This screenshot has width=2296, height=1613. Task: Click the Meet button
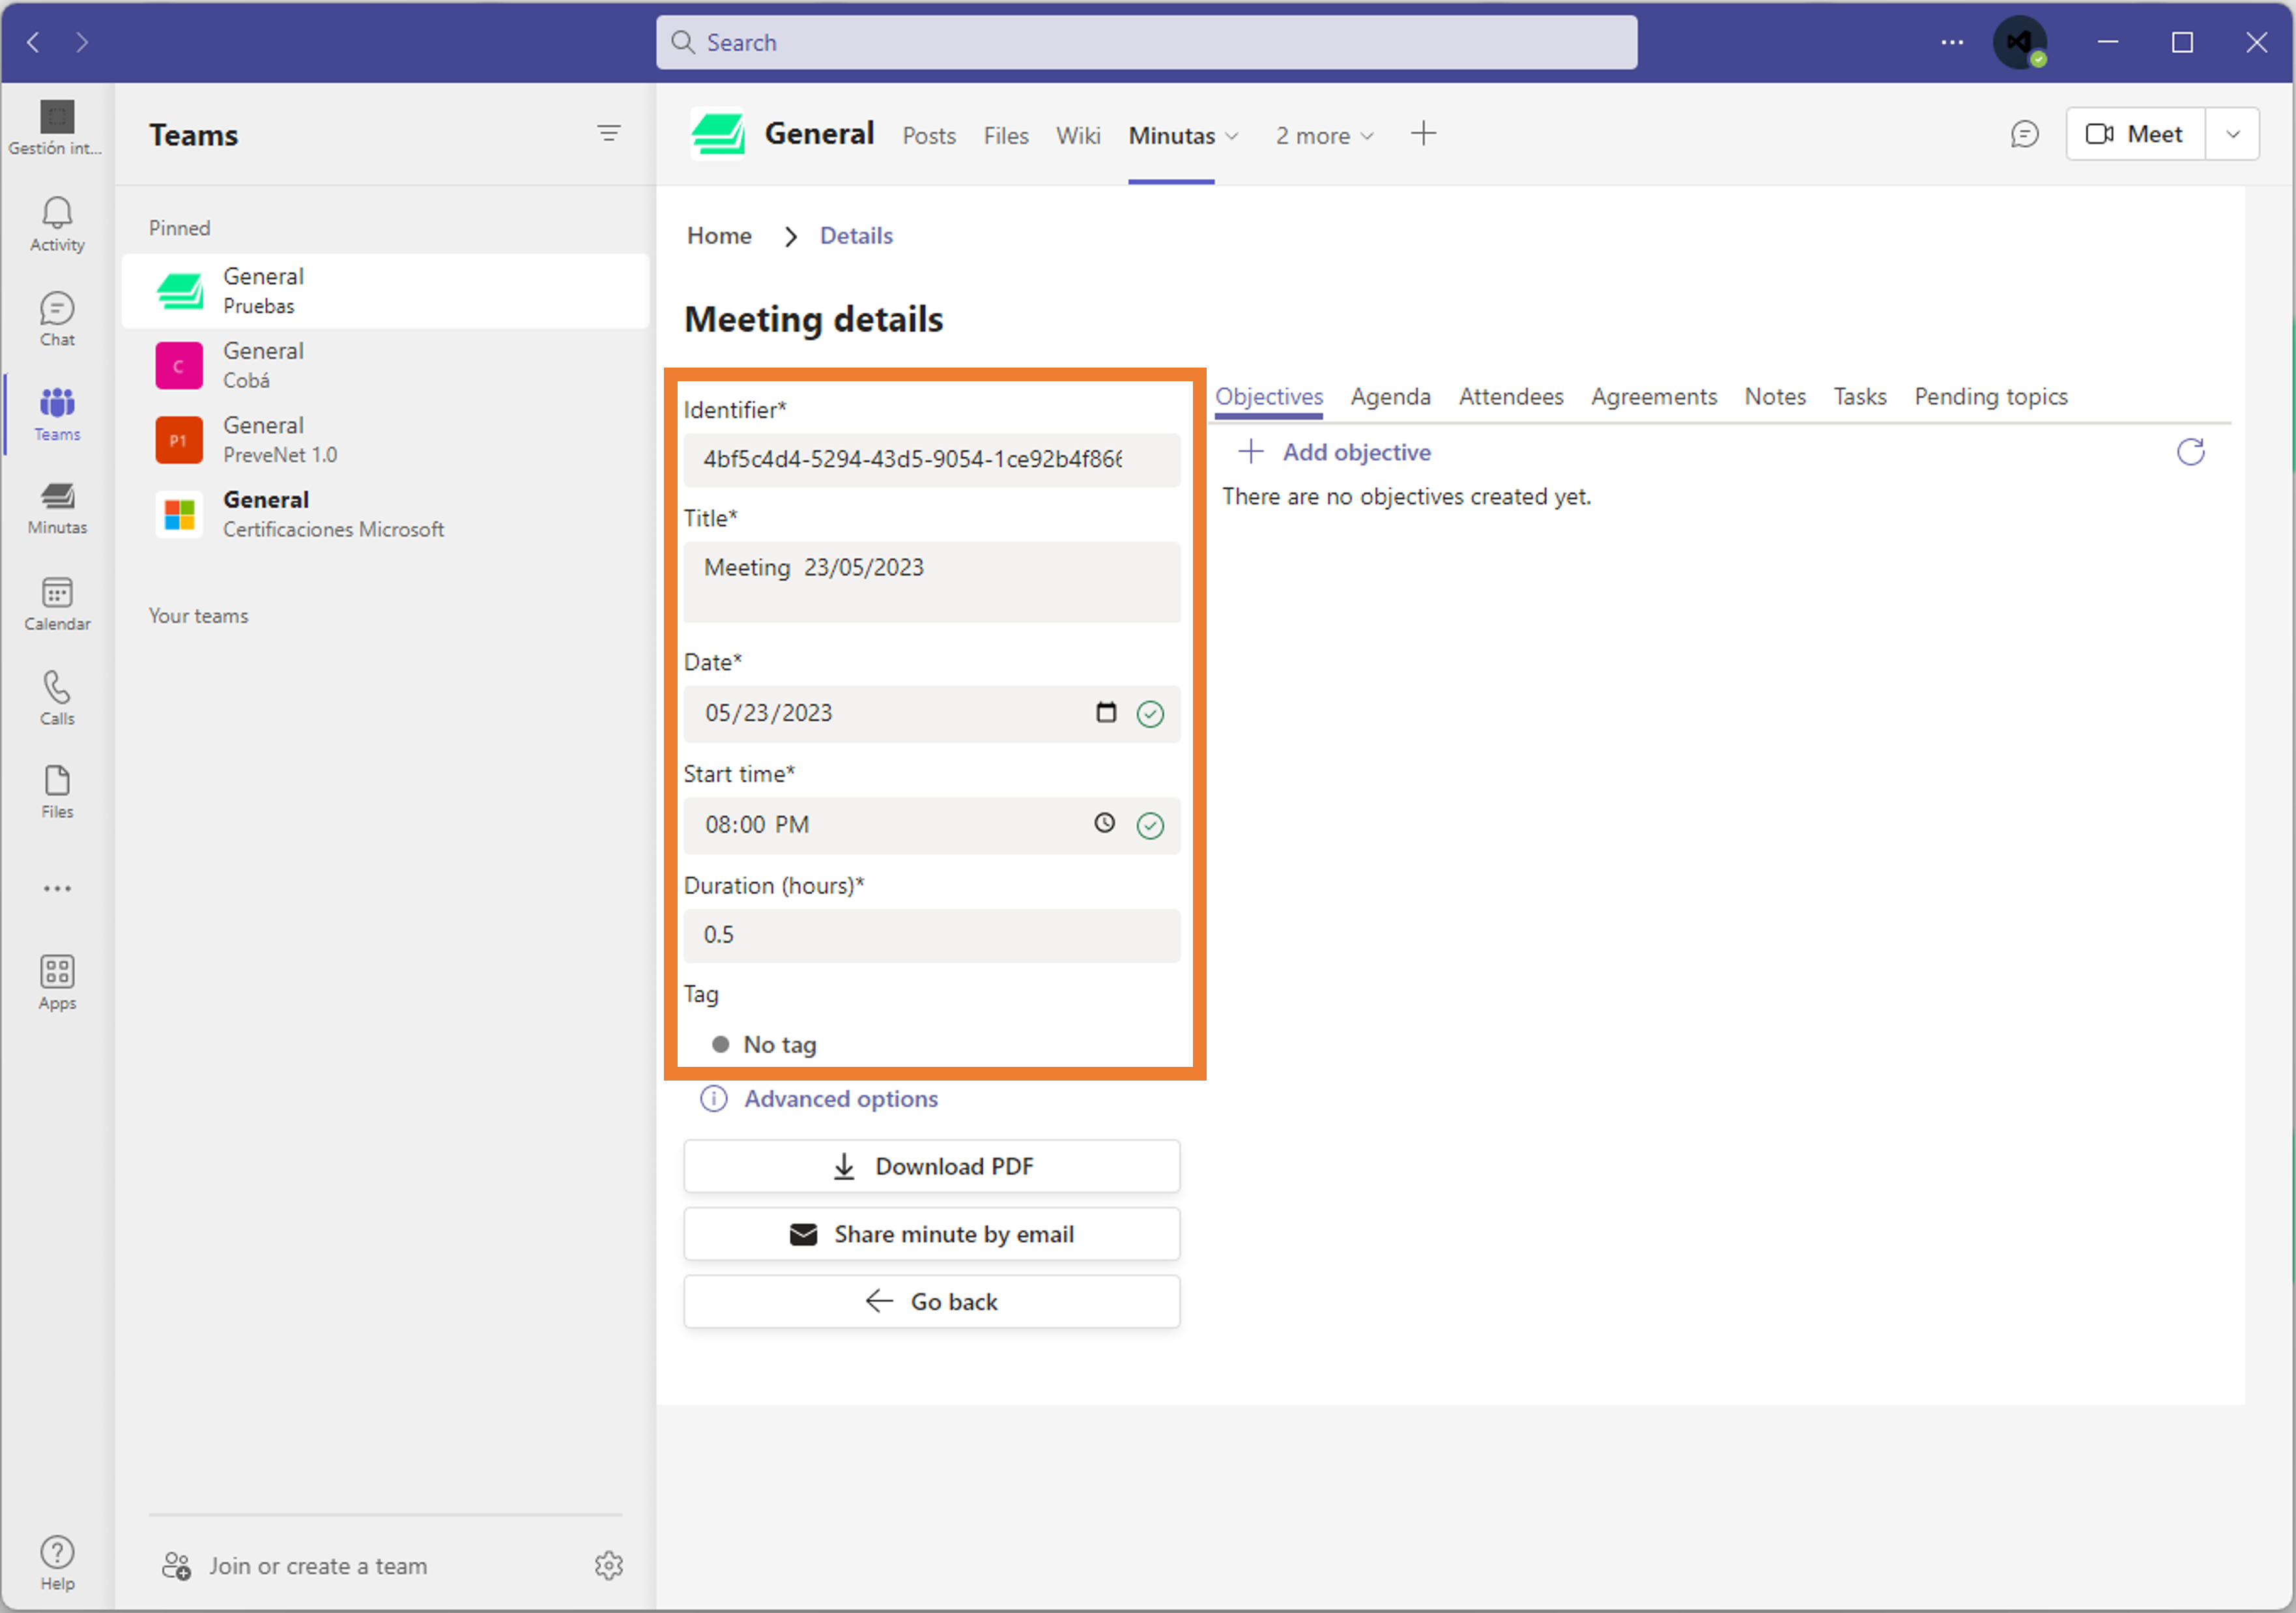pyautogui.click(x=2135, y=134)
